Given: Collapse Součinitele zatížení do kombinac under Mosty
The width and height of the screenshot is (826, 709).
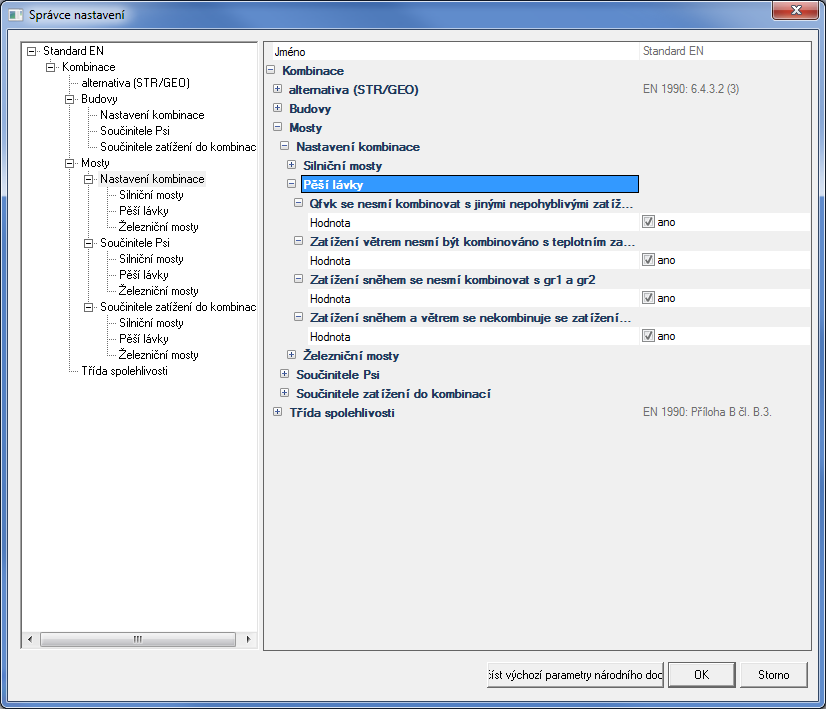Looking at the screenshot, I should 88,308.
